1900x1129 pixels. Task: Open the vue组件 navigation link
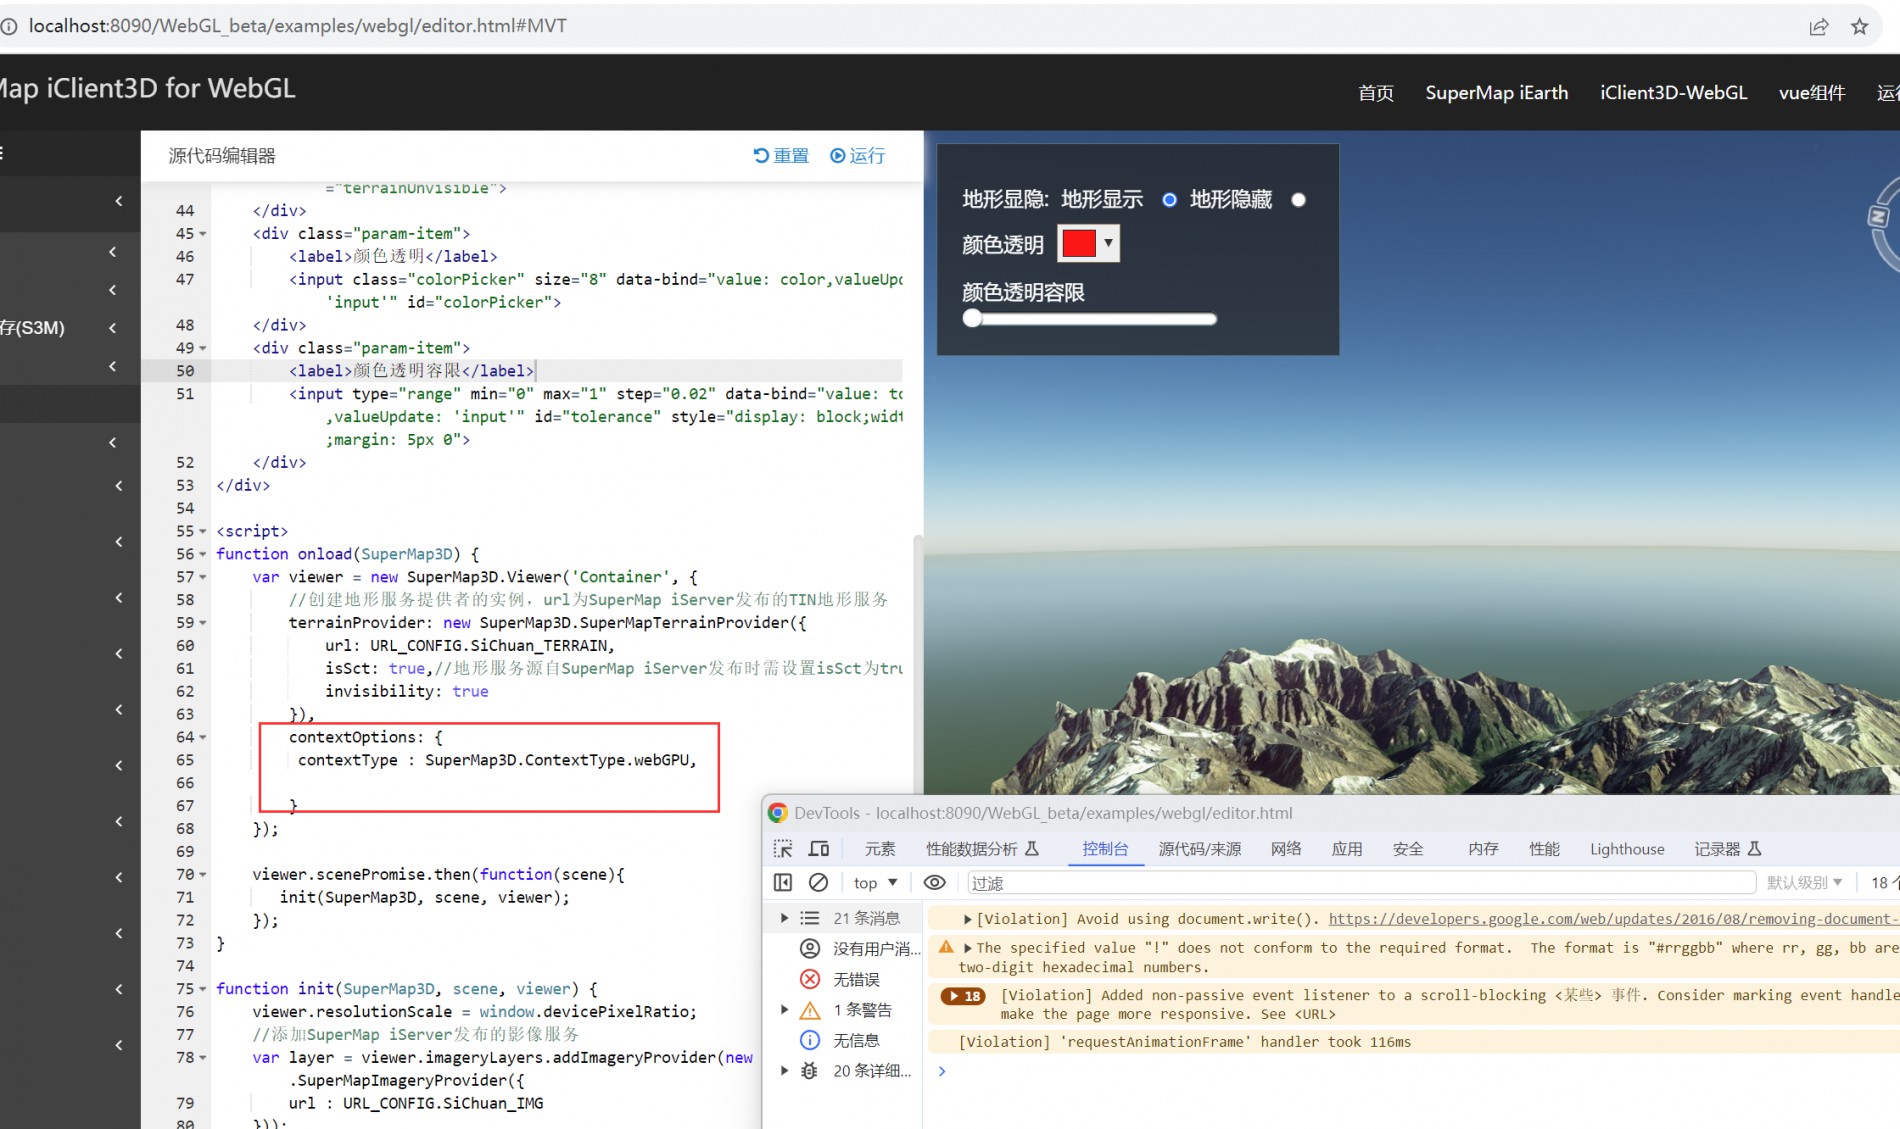[x=1812, y=93]
